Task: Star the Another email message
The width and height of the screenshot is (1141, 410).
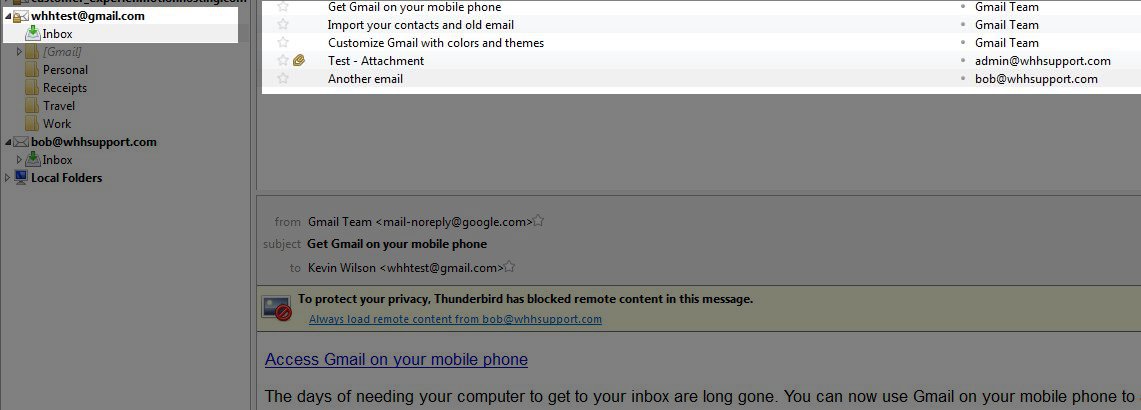Action: point(283,78)
